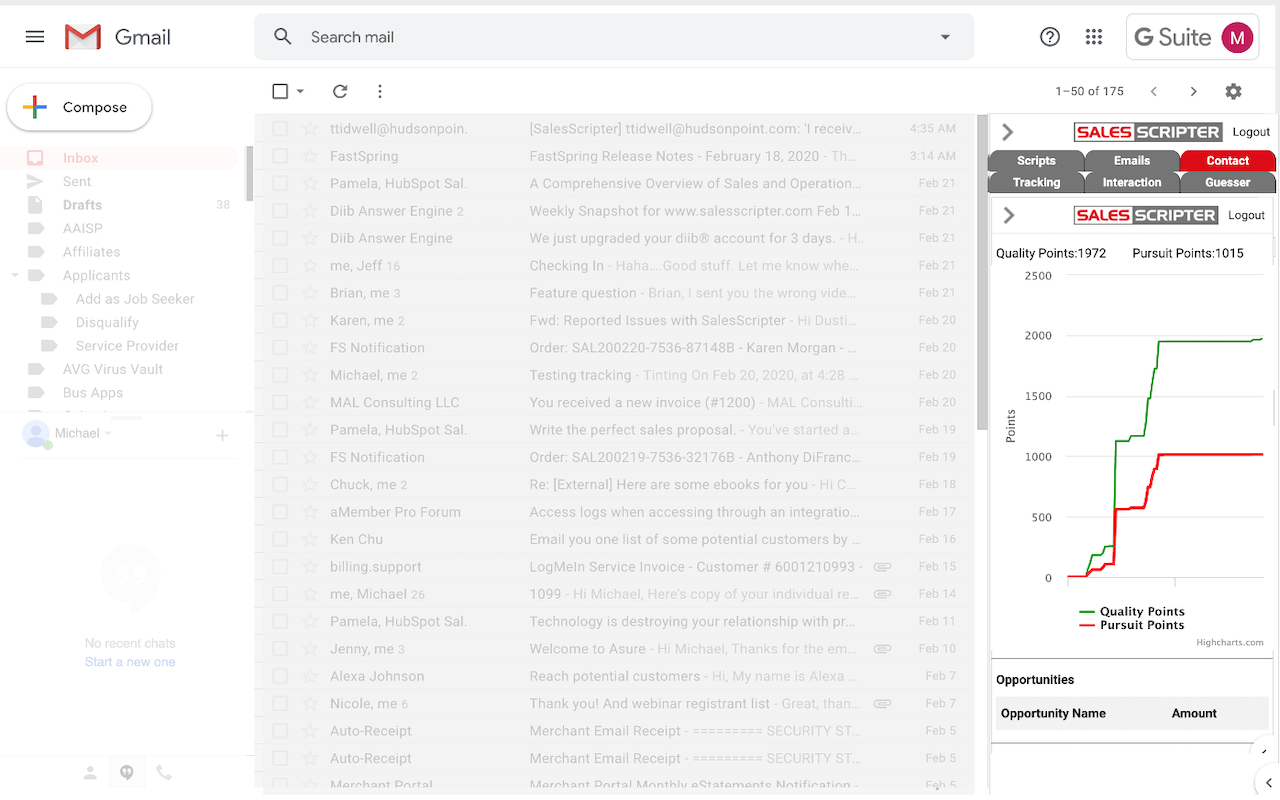Click the search magnifier icon
Viewport: 1280px width, 800px height.
pyautogui.click(x=283, y=37)
